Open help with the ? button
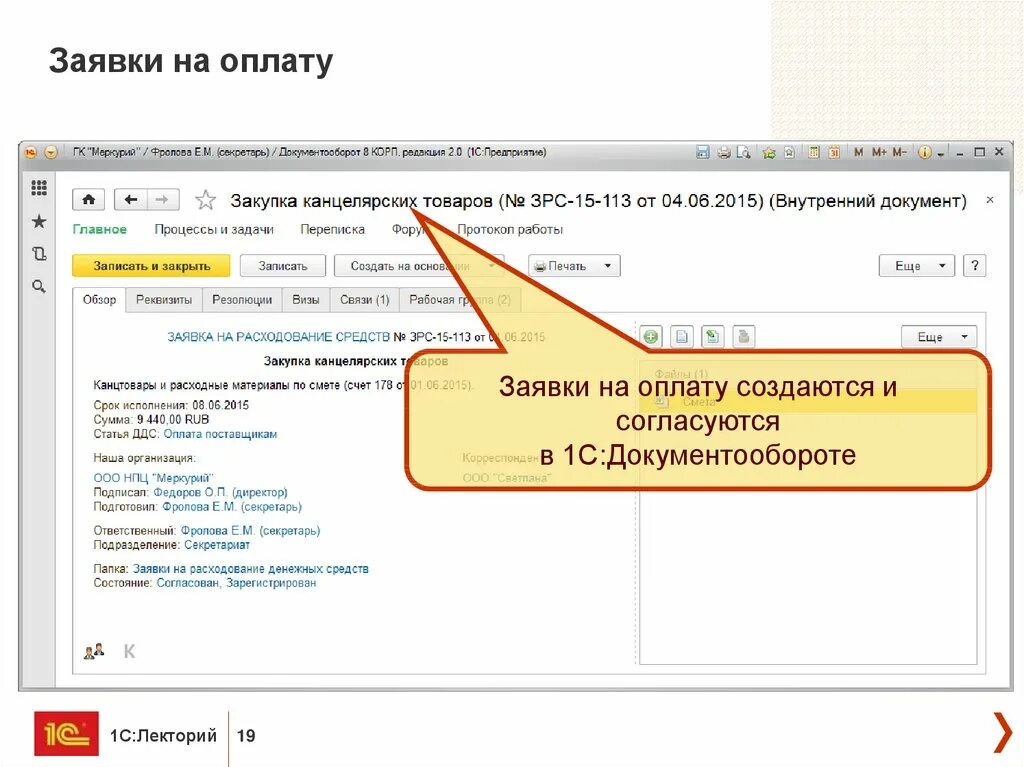Screen dimensions: 1024x767 pyautogui.click(x=974, y=266)
